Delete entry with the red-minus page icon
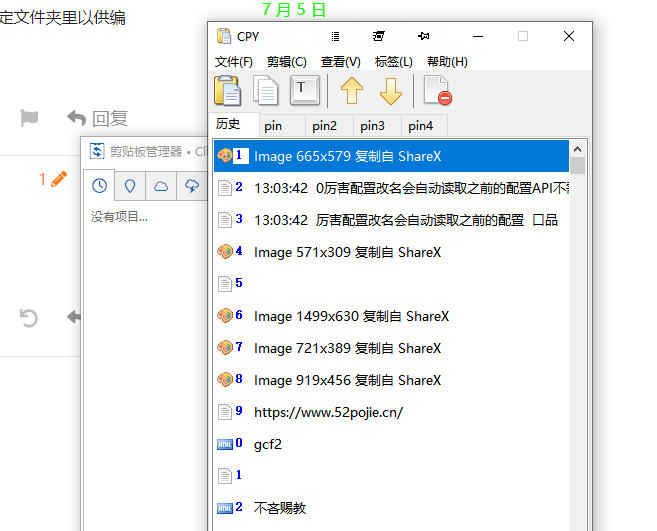The image size is (657, 531). (x=437, y=91)
